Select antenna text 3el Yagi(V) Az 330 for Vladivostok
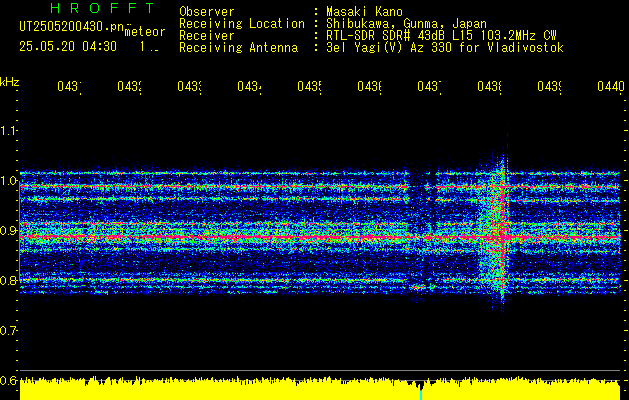This screenshot has height=400, width=629. tap(445, 48)
